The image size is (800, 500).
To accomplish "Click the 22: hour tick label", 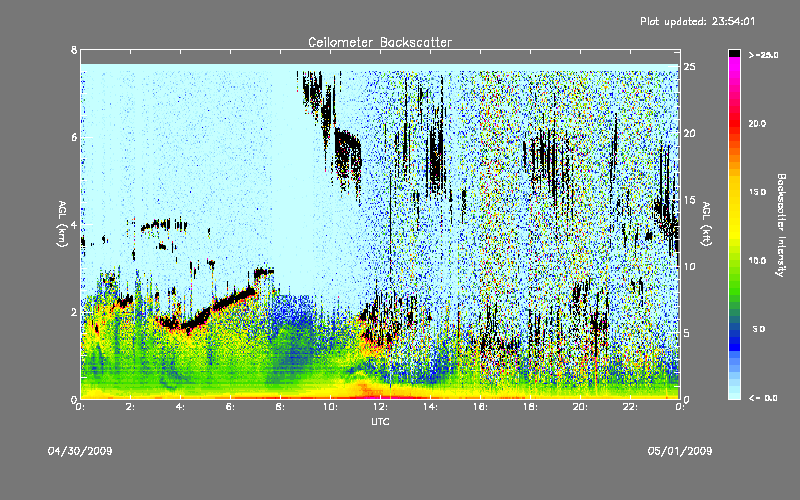I will (630, 407).
